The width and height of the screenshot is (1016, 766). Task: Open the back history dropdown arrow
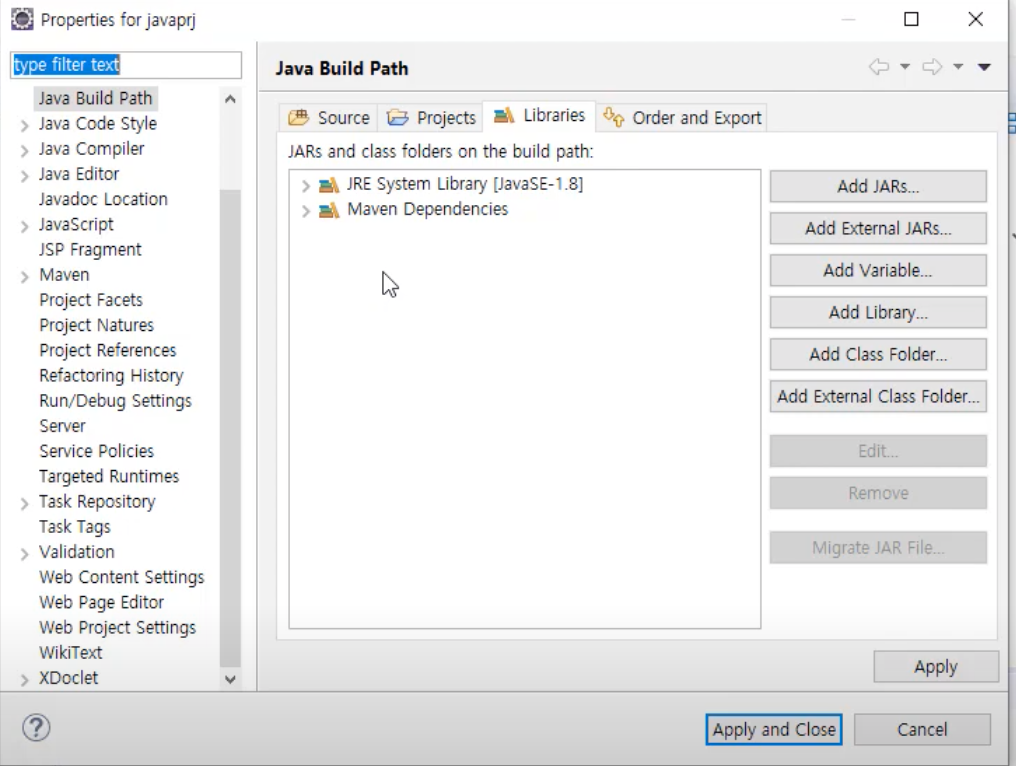click(x=905, y=67)
